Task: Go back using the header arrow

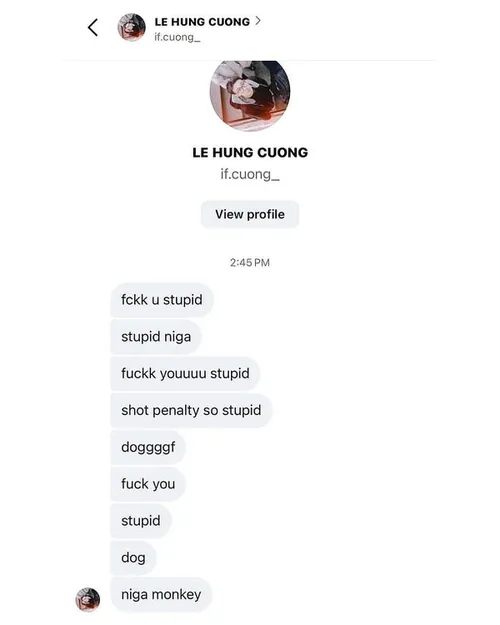Action: tap(93, 28)
